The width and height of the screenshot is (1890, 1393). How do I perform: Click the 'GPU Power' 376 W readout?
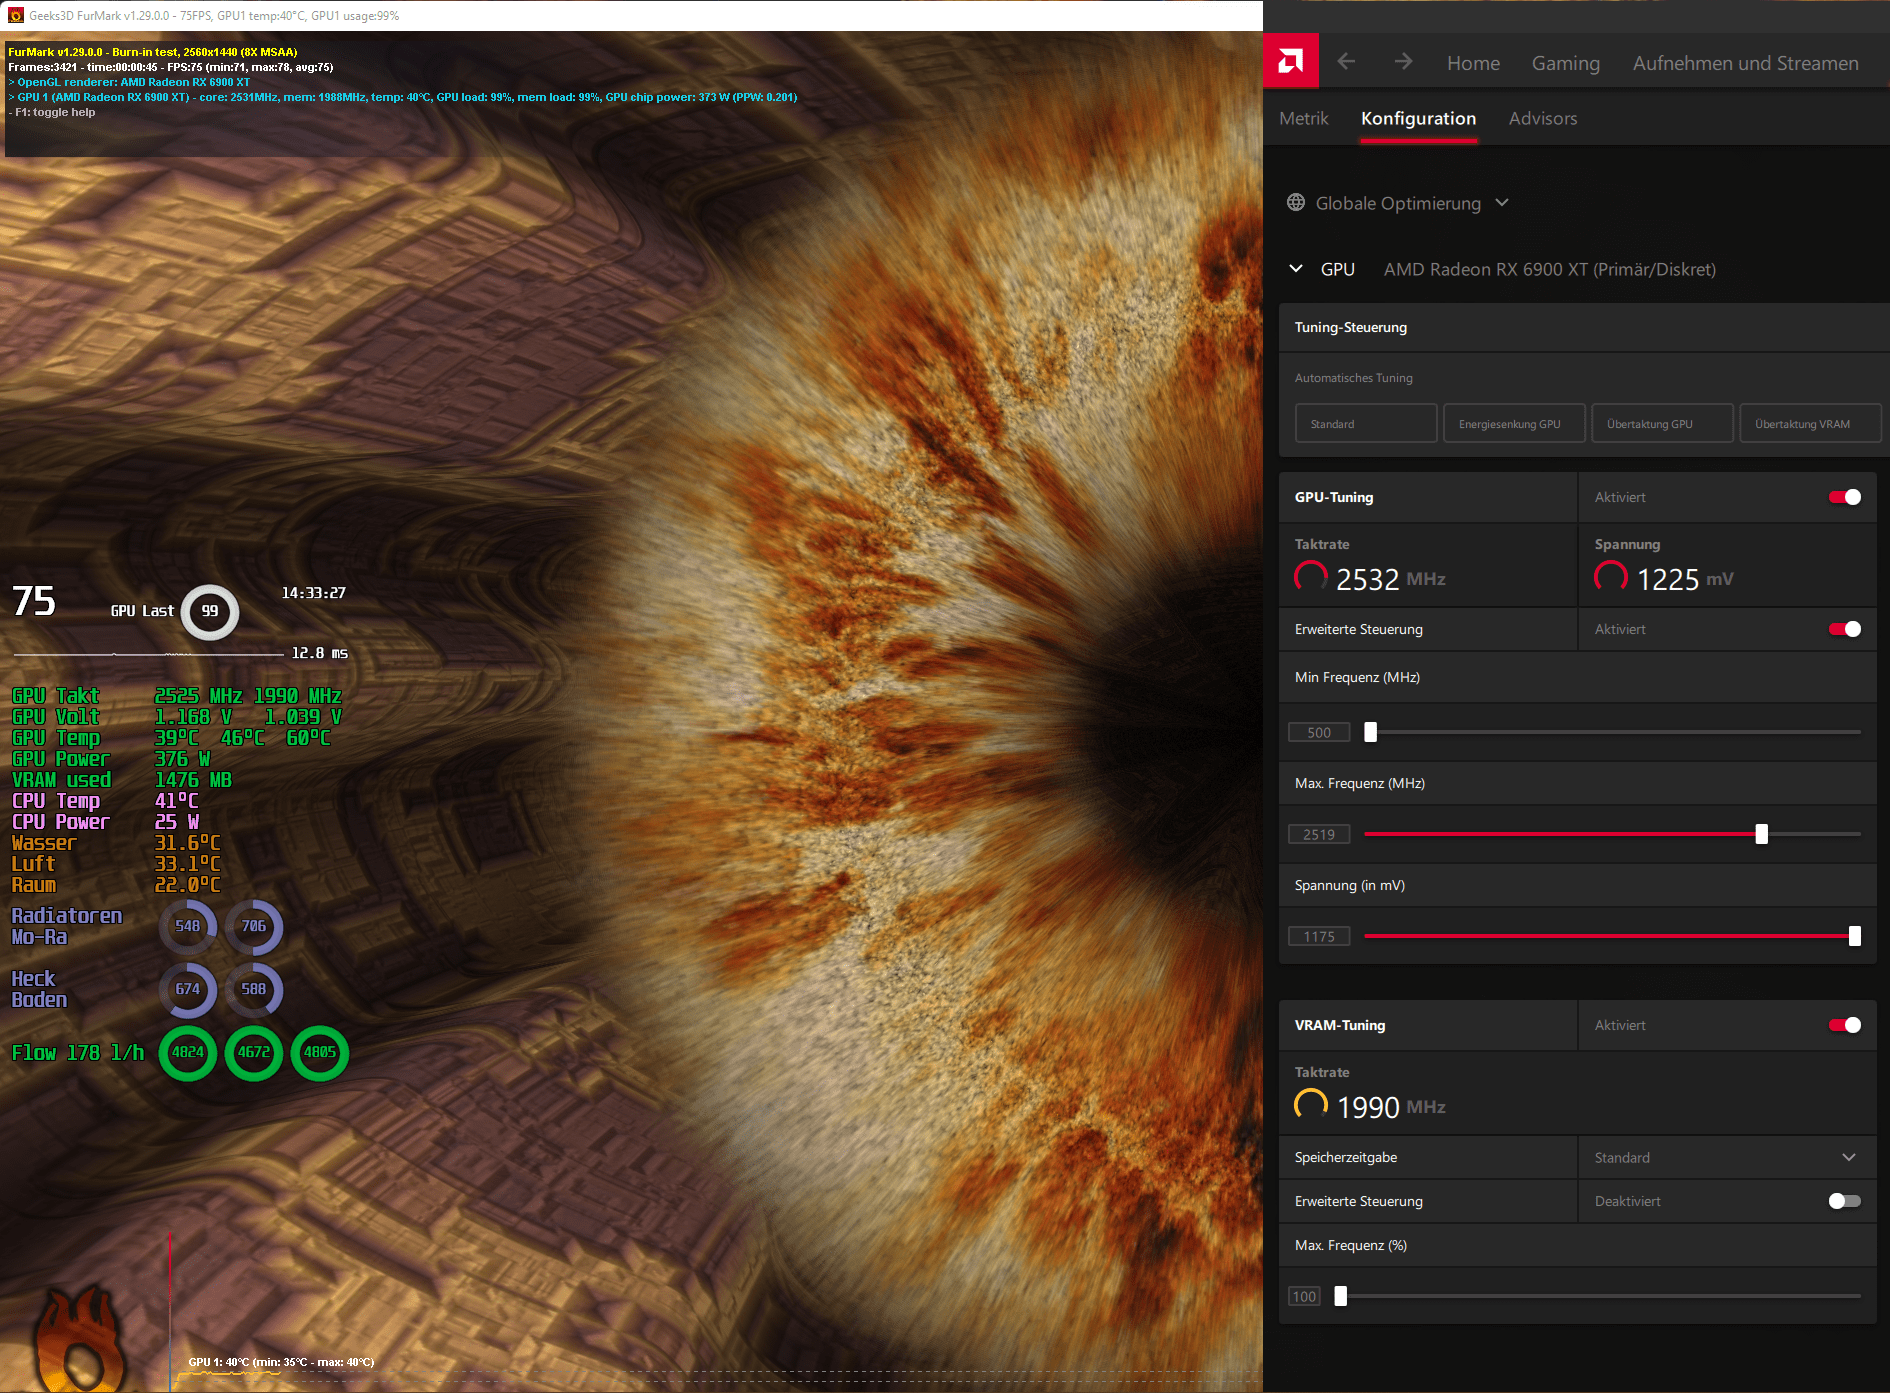[110, 759]
